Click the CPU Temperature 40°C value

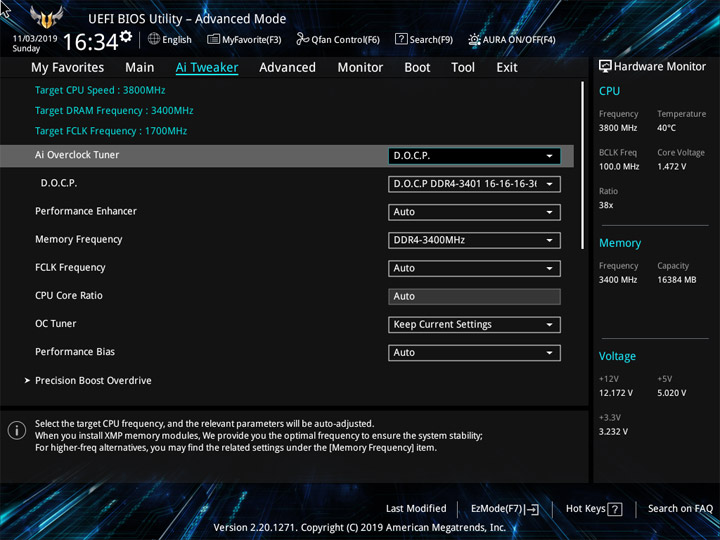point(666,128)
